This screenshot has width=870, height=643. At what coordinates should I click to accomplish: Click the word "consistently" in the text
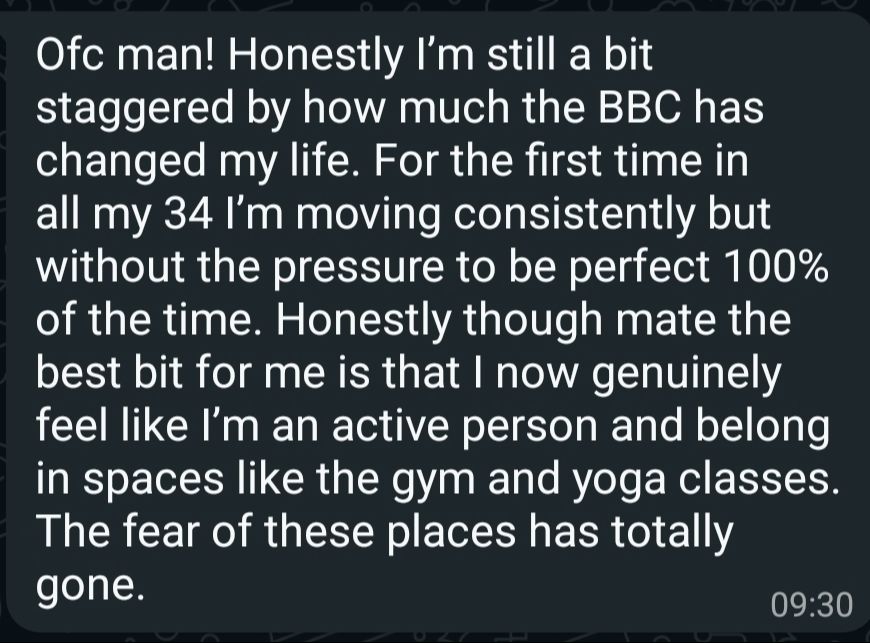pos(574,217)
